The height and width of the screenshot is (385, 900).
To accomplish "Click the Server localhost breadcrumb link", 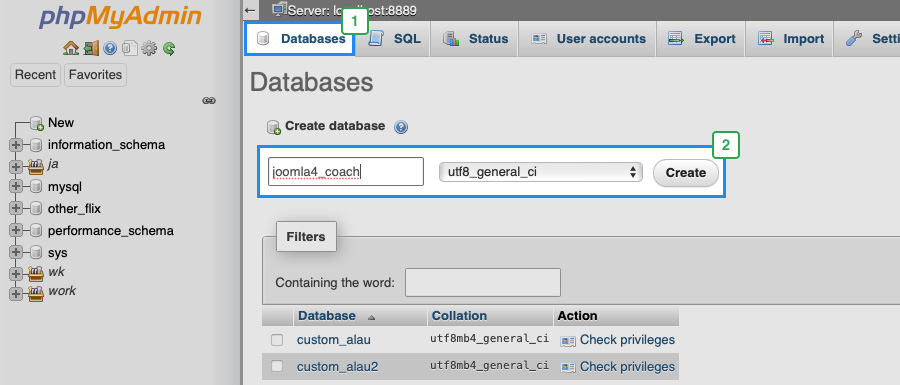I will pos(352,10).
